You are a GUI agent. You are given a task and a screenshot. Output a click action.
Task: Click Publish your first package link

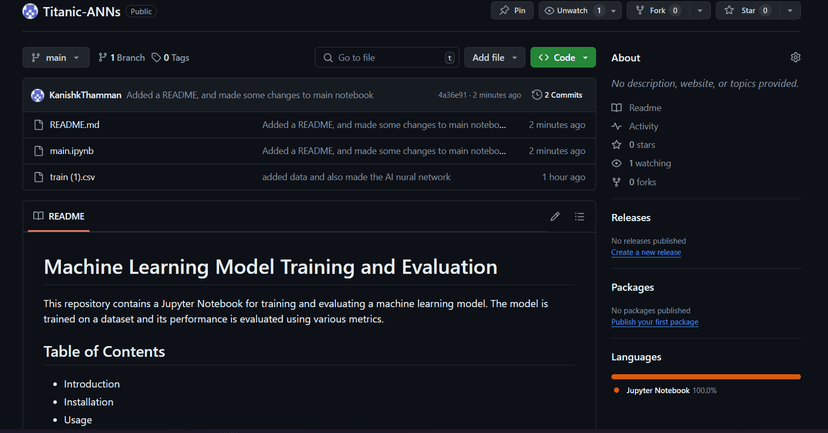click(x=654, y=322)
